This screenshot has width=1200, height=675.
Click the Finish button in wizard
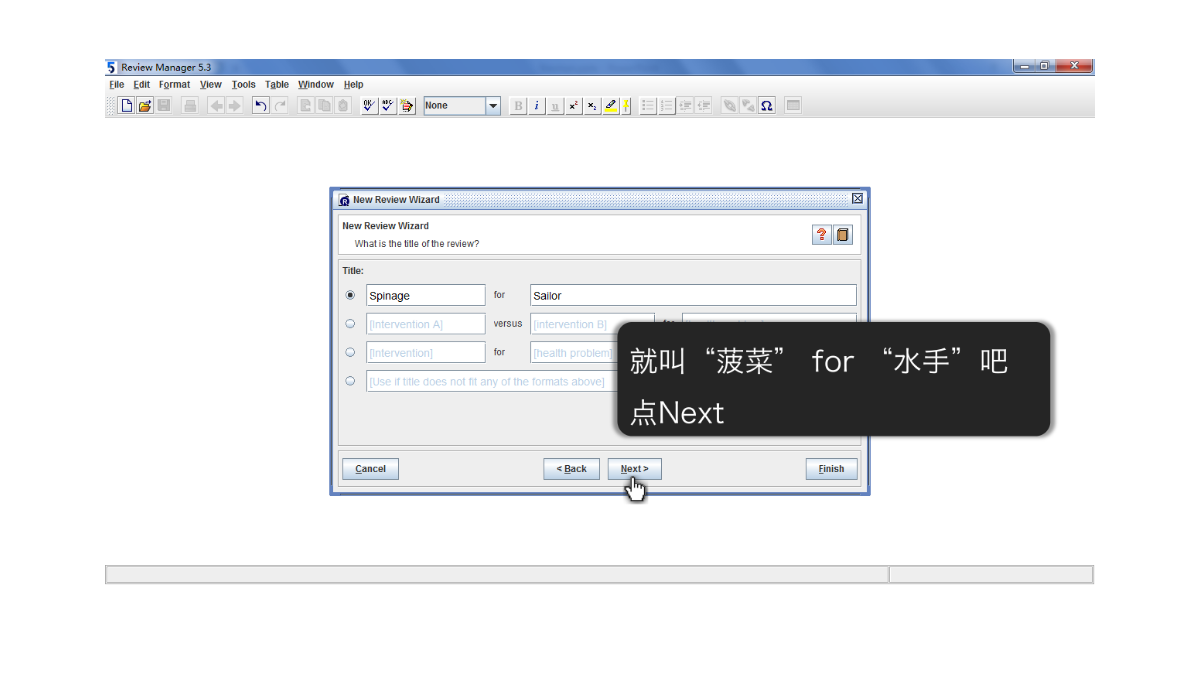(x=831, y=469)
